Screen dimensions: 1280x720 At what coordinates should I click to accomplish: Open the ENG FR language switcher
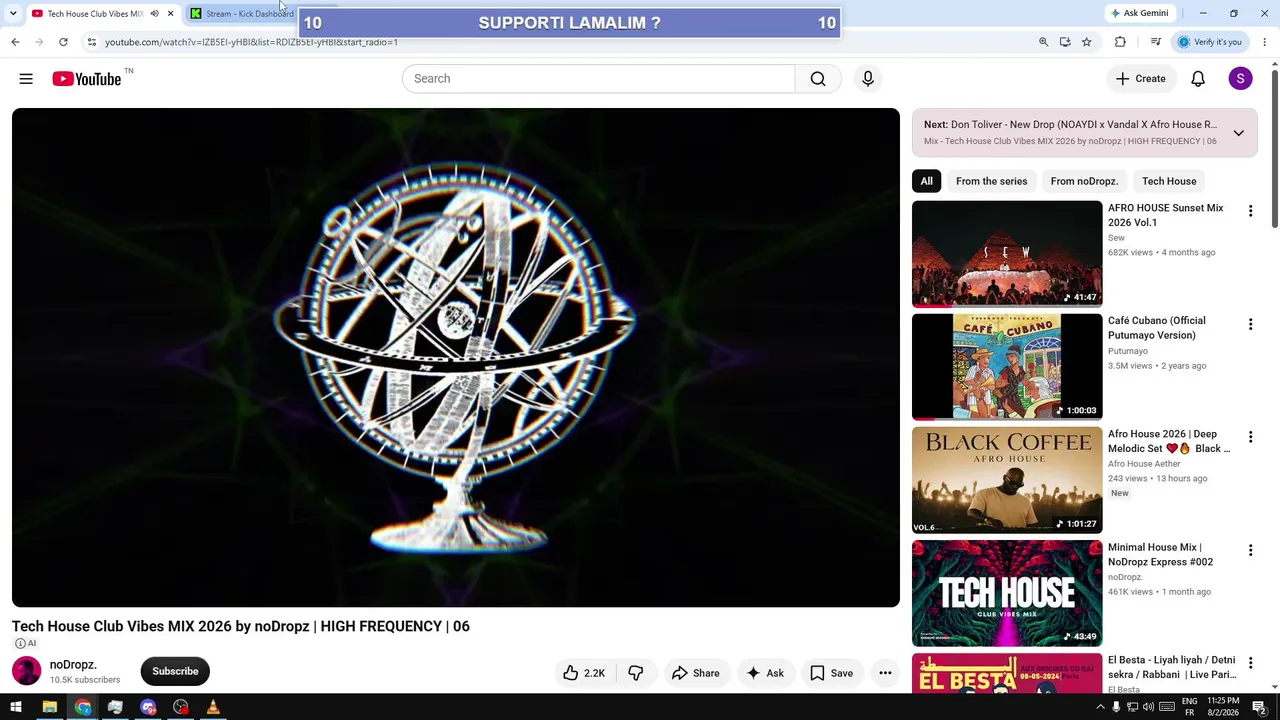pos(1190,708)
